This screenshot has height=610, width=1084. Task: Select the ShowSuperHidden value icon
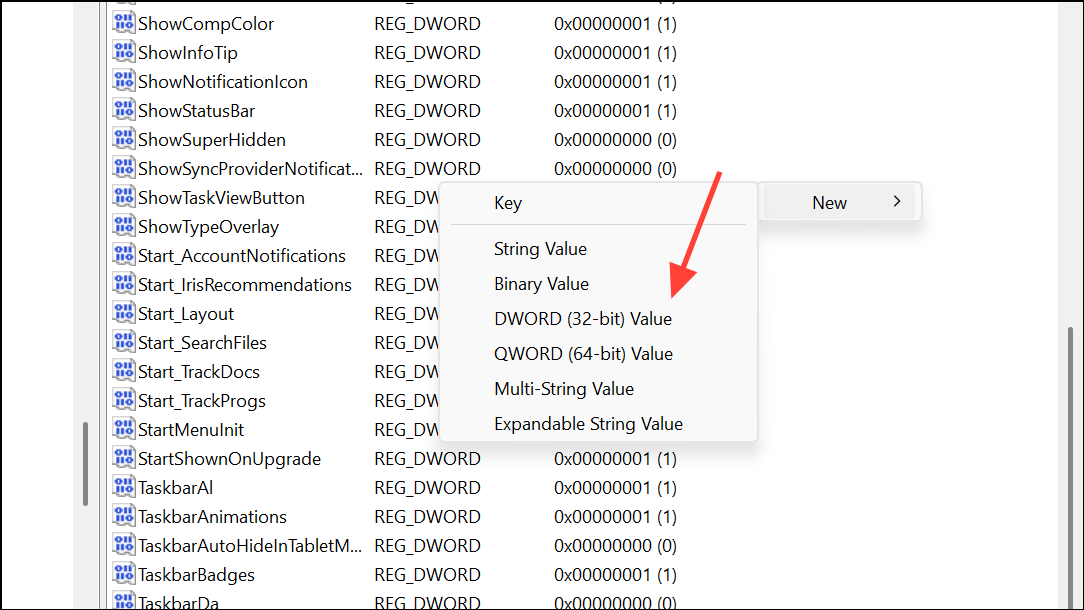pos(123,139)
